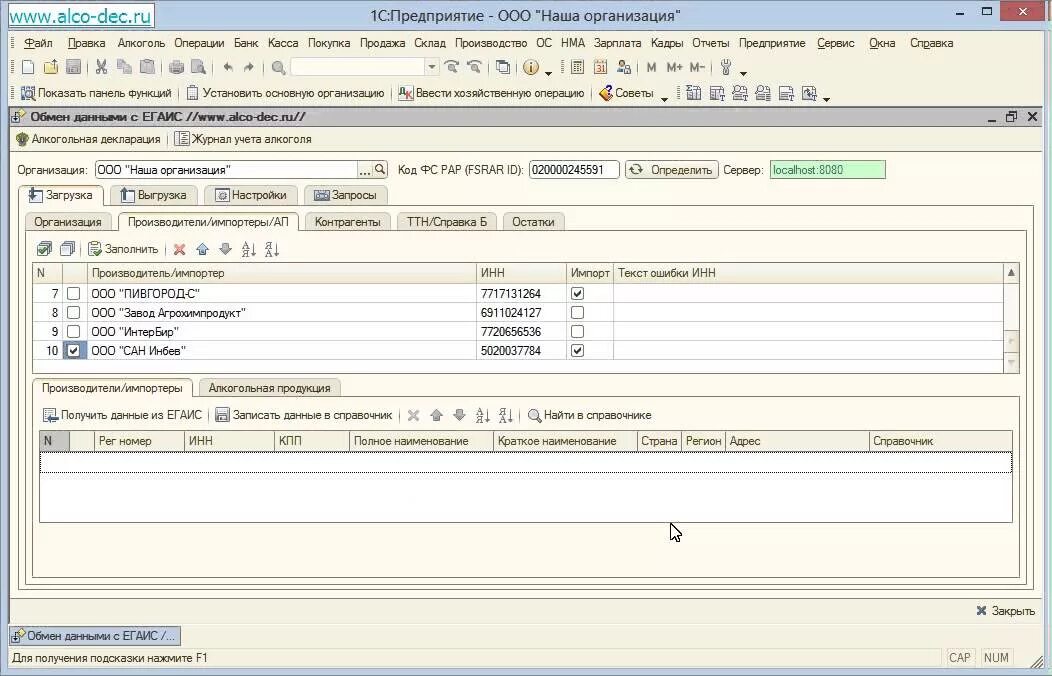Sort ascending in upper producers table
The width and height of the screenshot is (1052, 676).
[249, 249]
